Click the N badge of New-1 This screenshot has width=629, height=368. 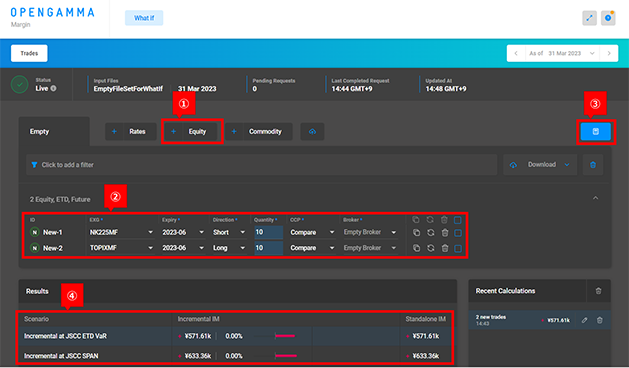(x=35, y=232)
